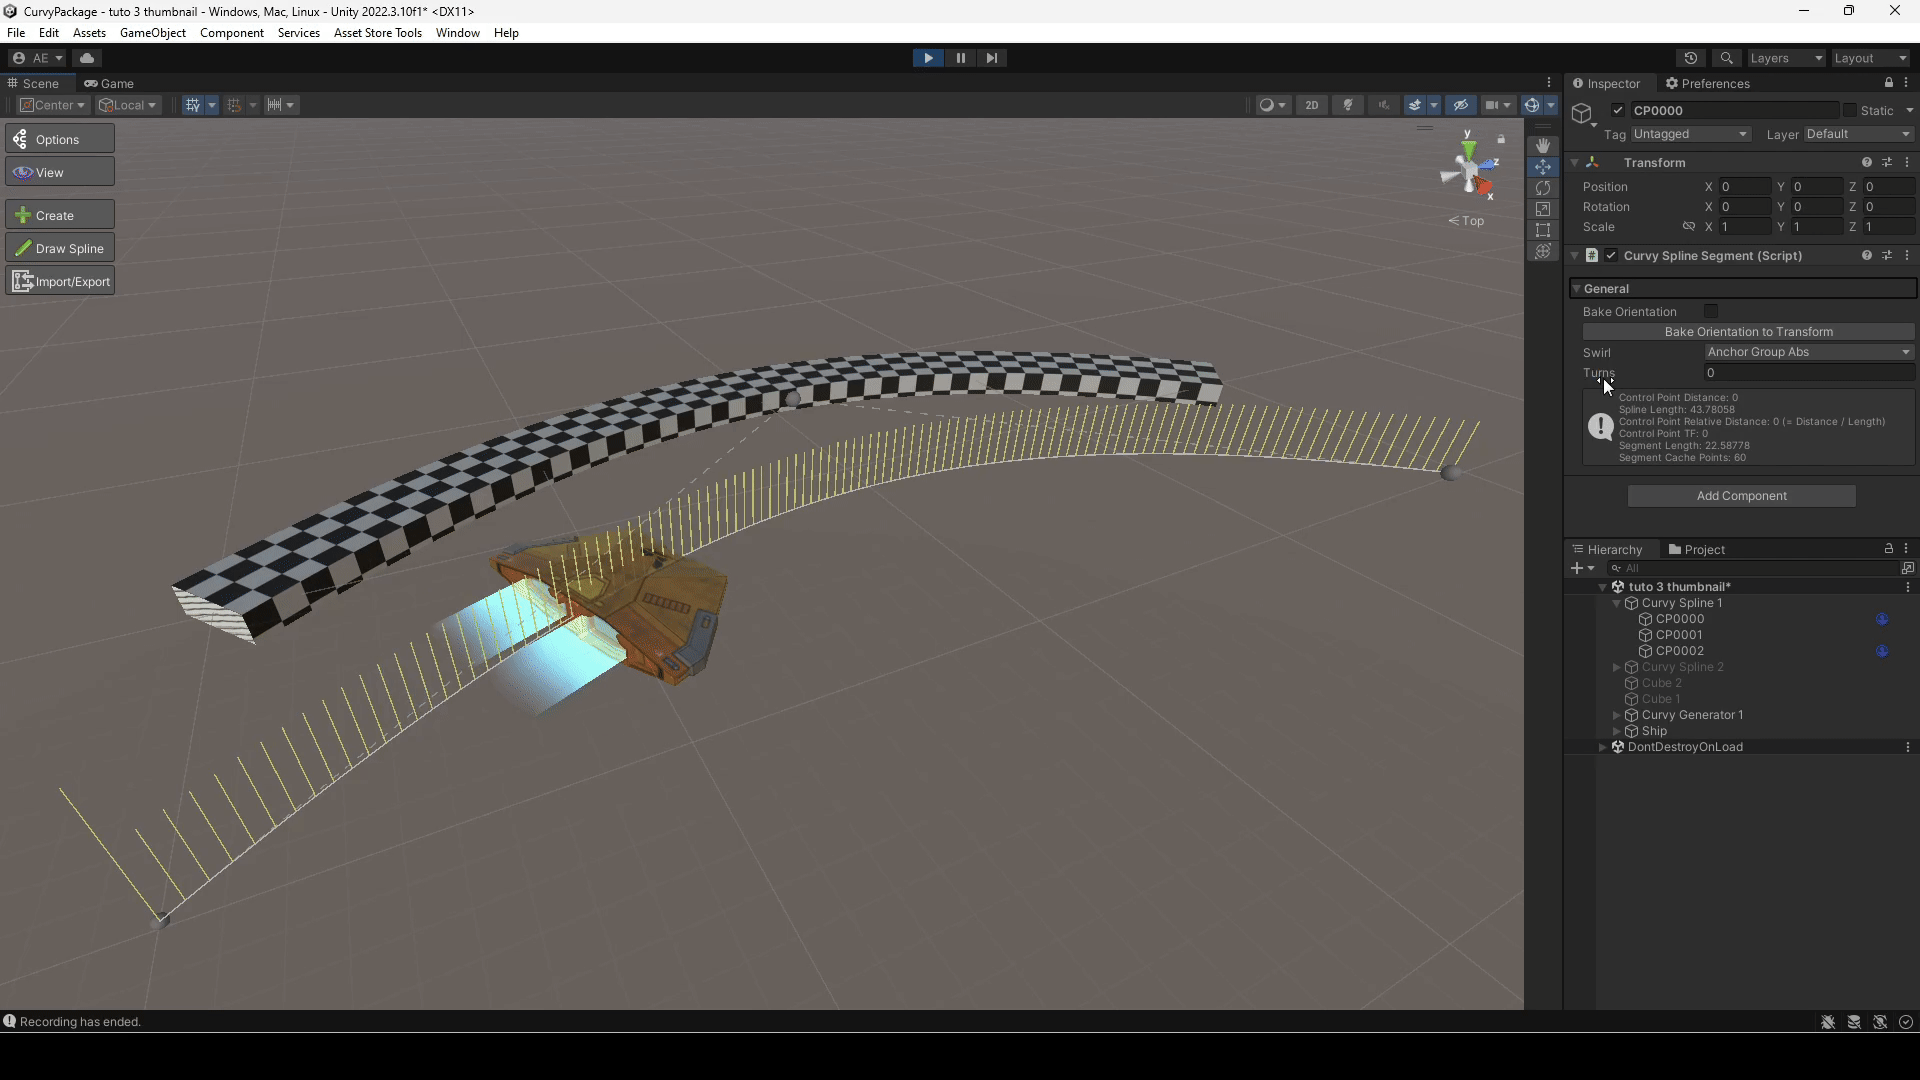The width and height of the screenshot is (1920, 1080).
Task: Select the combined Transform tool
Action: click(1544, 251)
